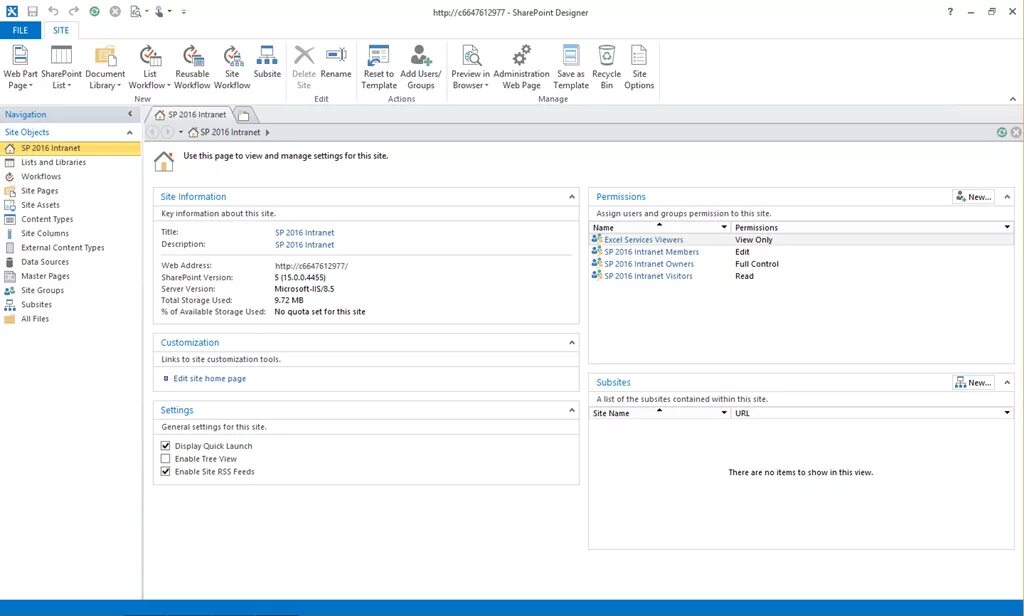This screenshot has width=1024, height=616.
Task: Select the SITE ribbon tab
Action: point(61,30)
